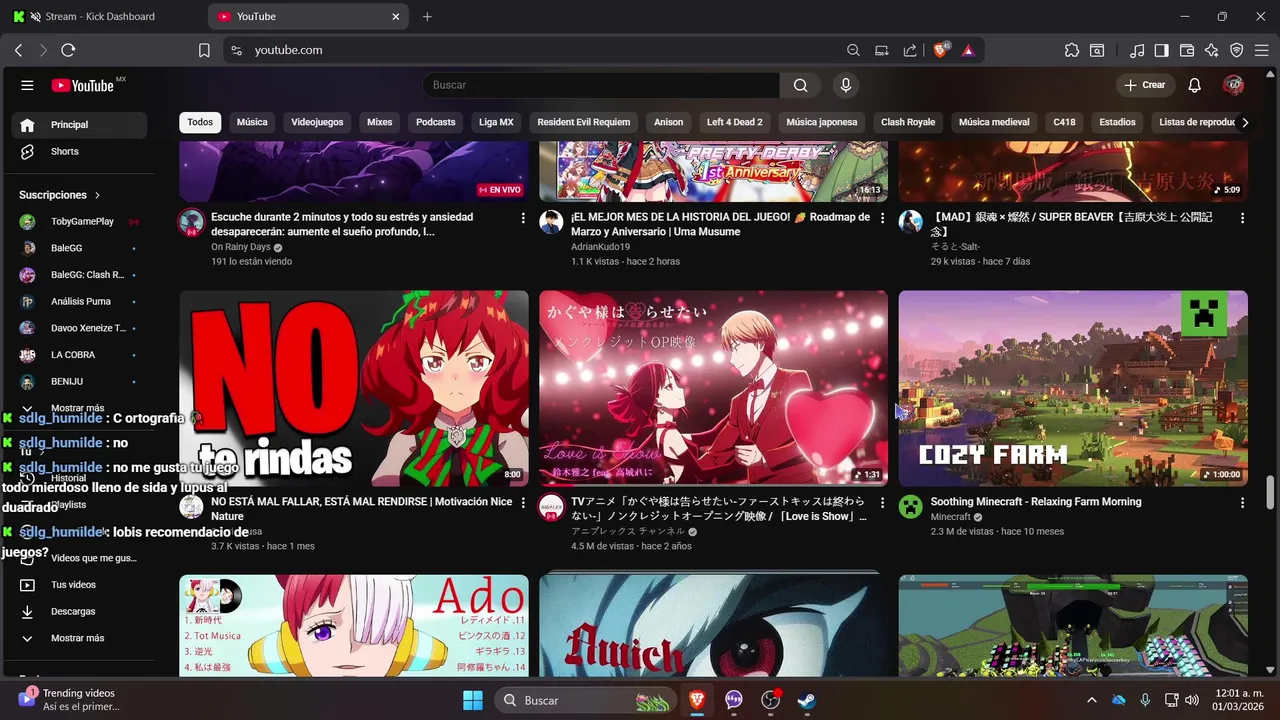Reload the page in browser

pos(68,50)
